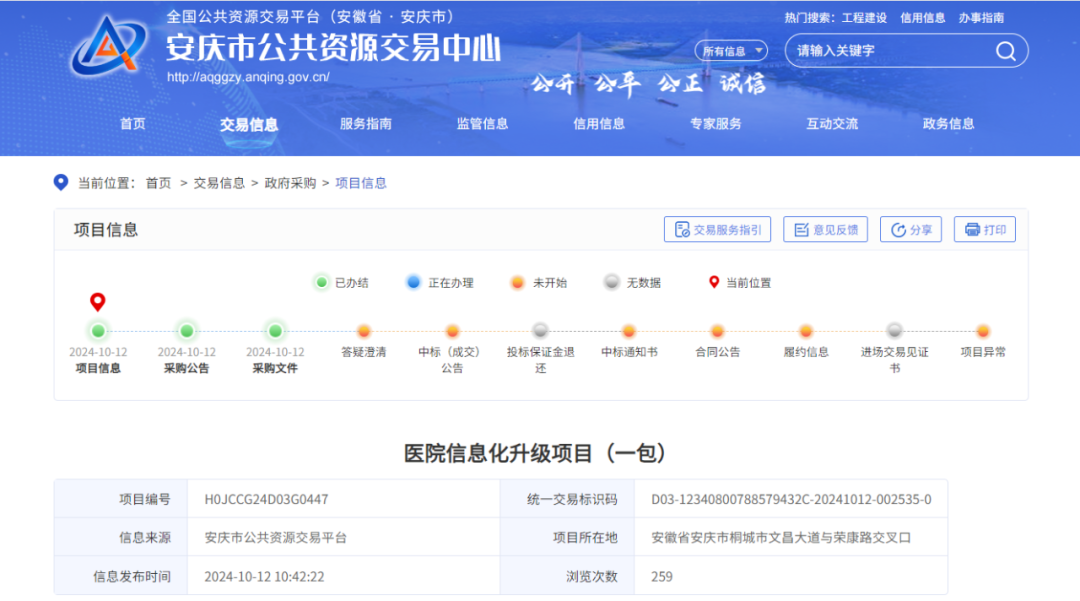Click the orange 合同公告 step dot
This screenshot has height=601, width=1080.
tap(717, 331)
